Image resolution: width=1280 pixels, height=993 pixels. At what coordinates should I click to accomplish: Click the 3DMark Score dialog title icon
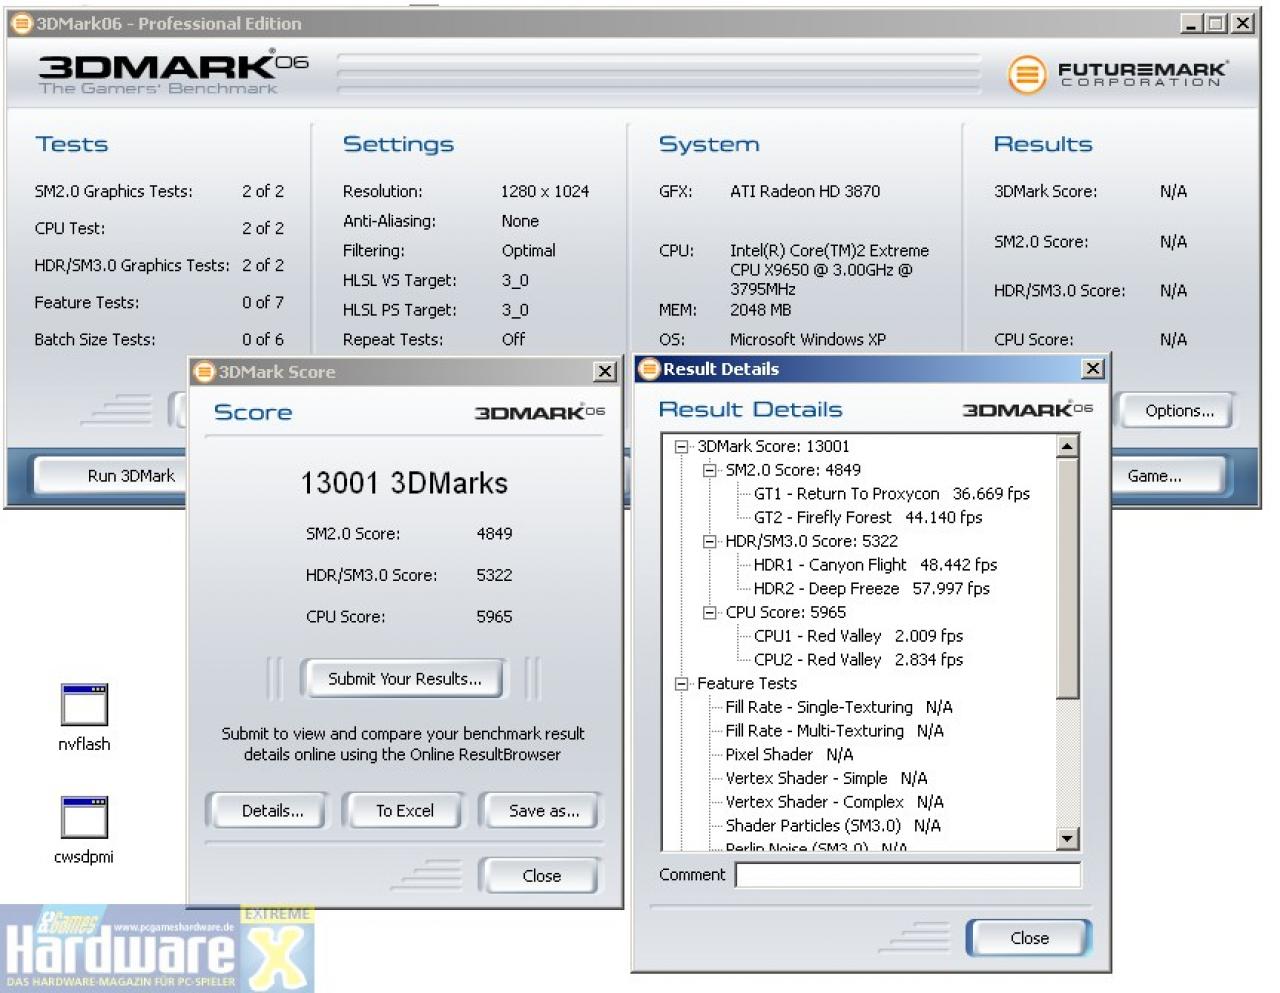point(204,372)
